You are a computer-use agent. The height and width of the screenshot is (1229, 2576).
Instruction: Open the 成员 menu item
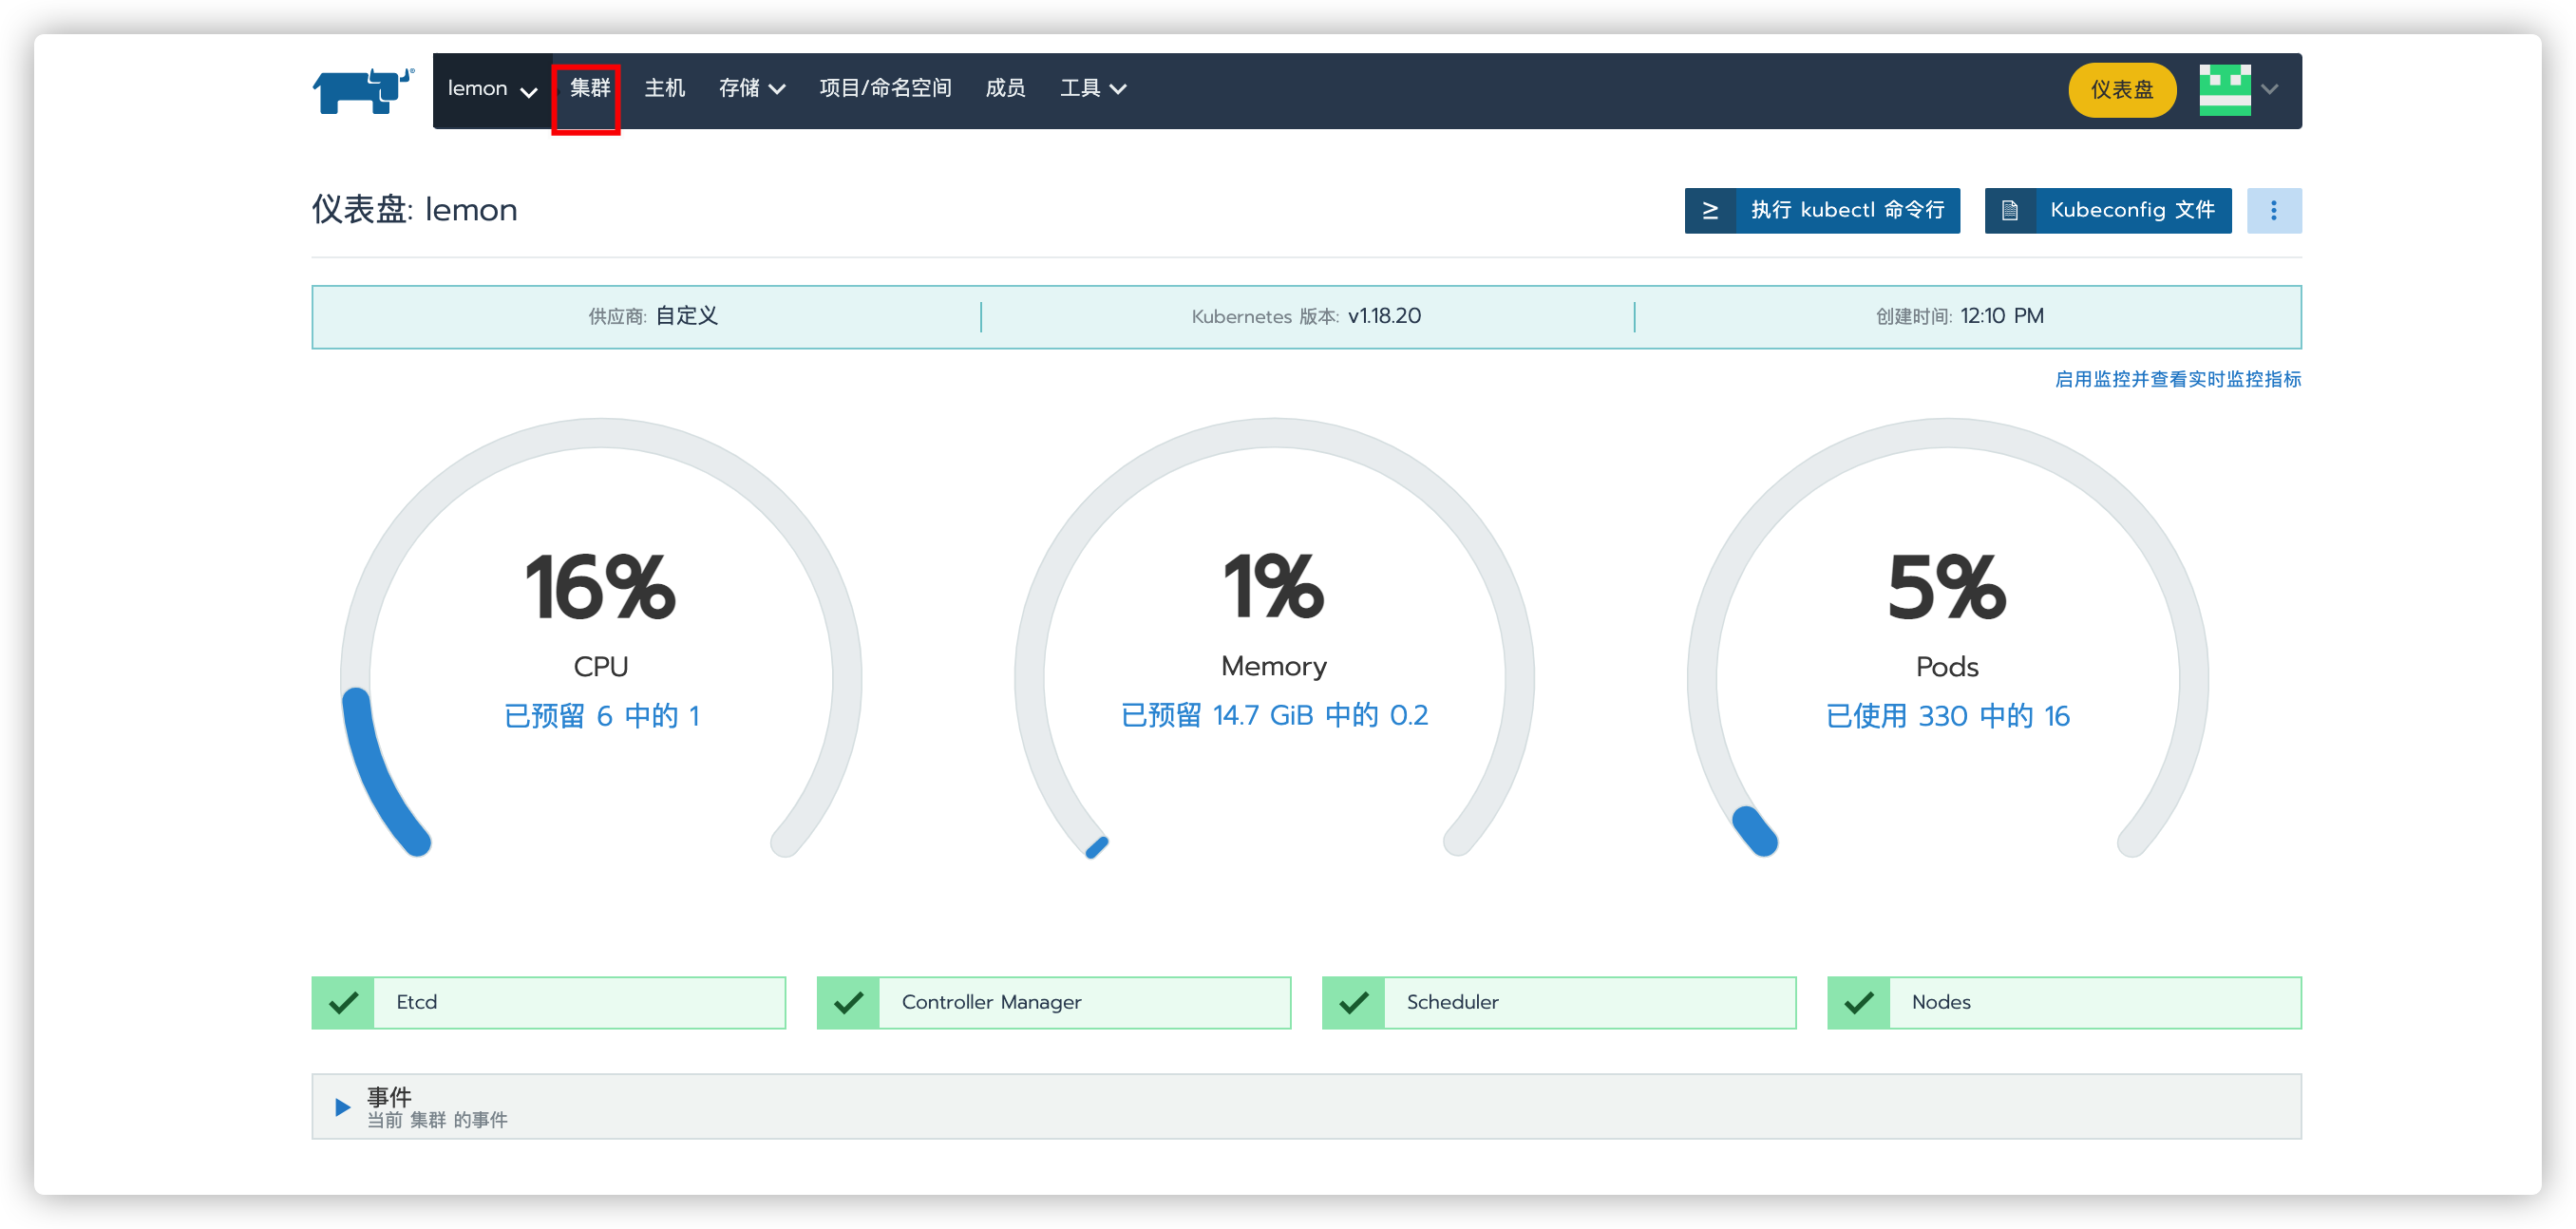pyautogui.click(x=1005, y=89)
